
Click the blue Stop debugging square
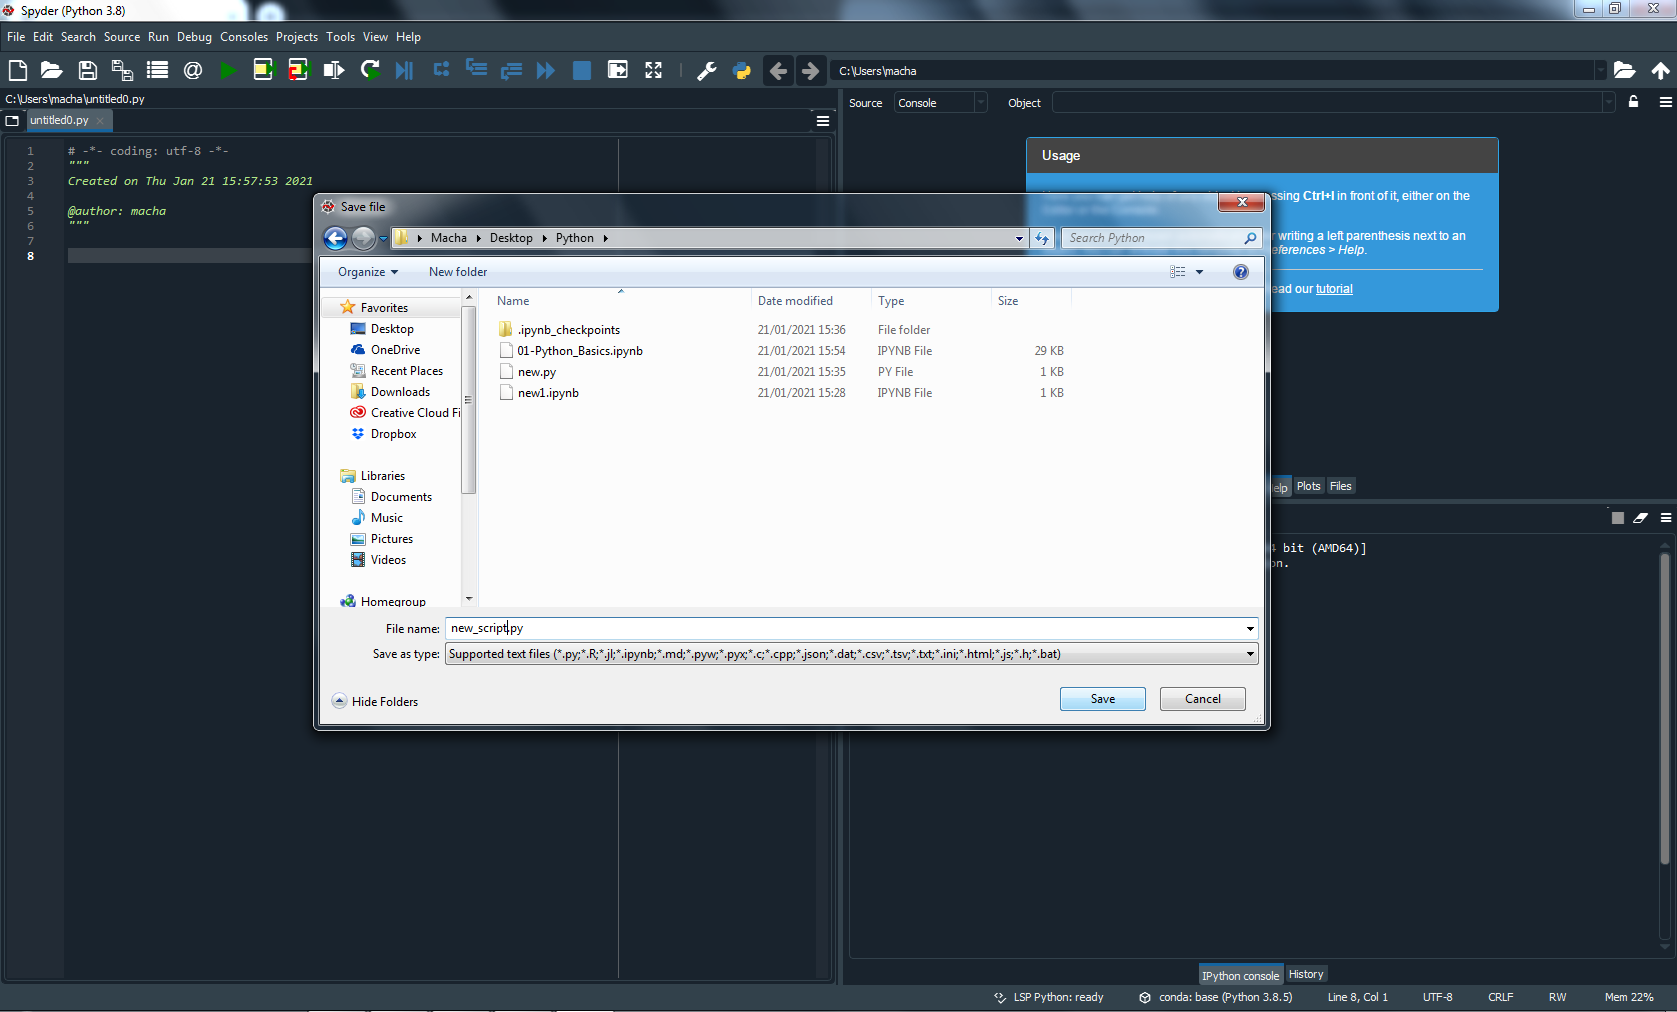pyautogui.click(x=581, y=70)
